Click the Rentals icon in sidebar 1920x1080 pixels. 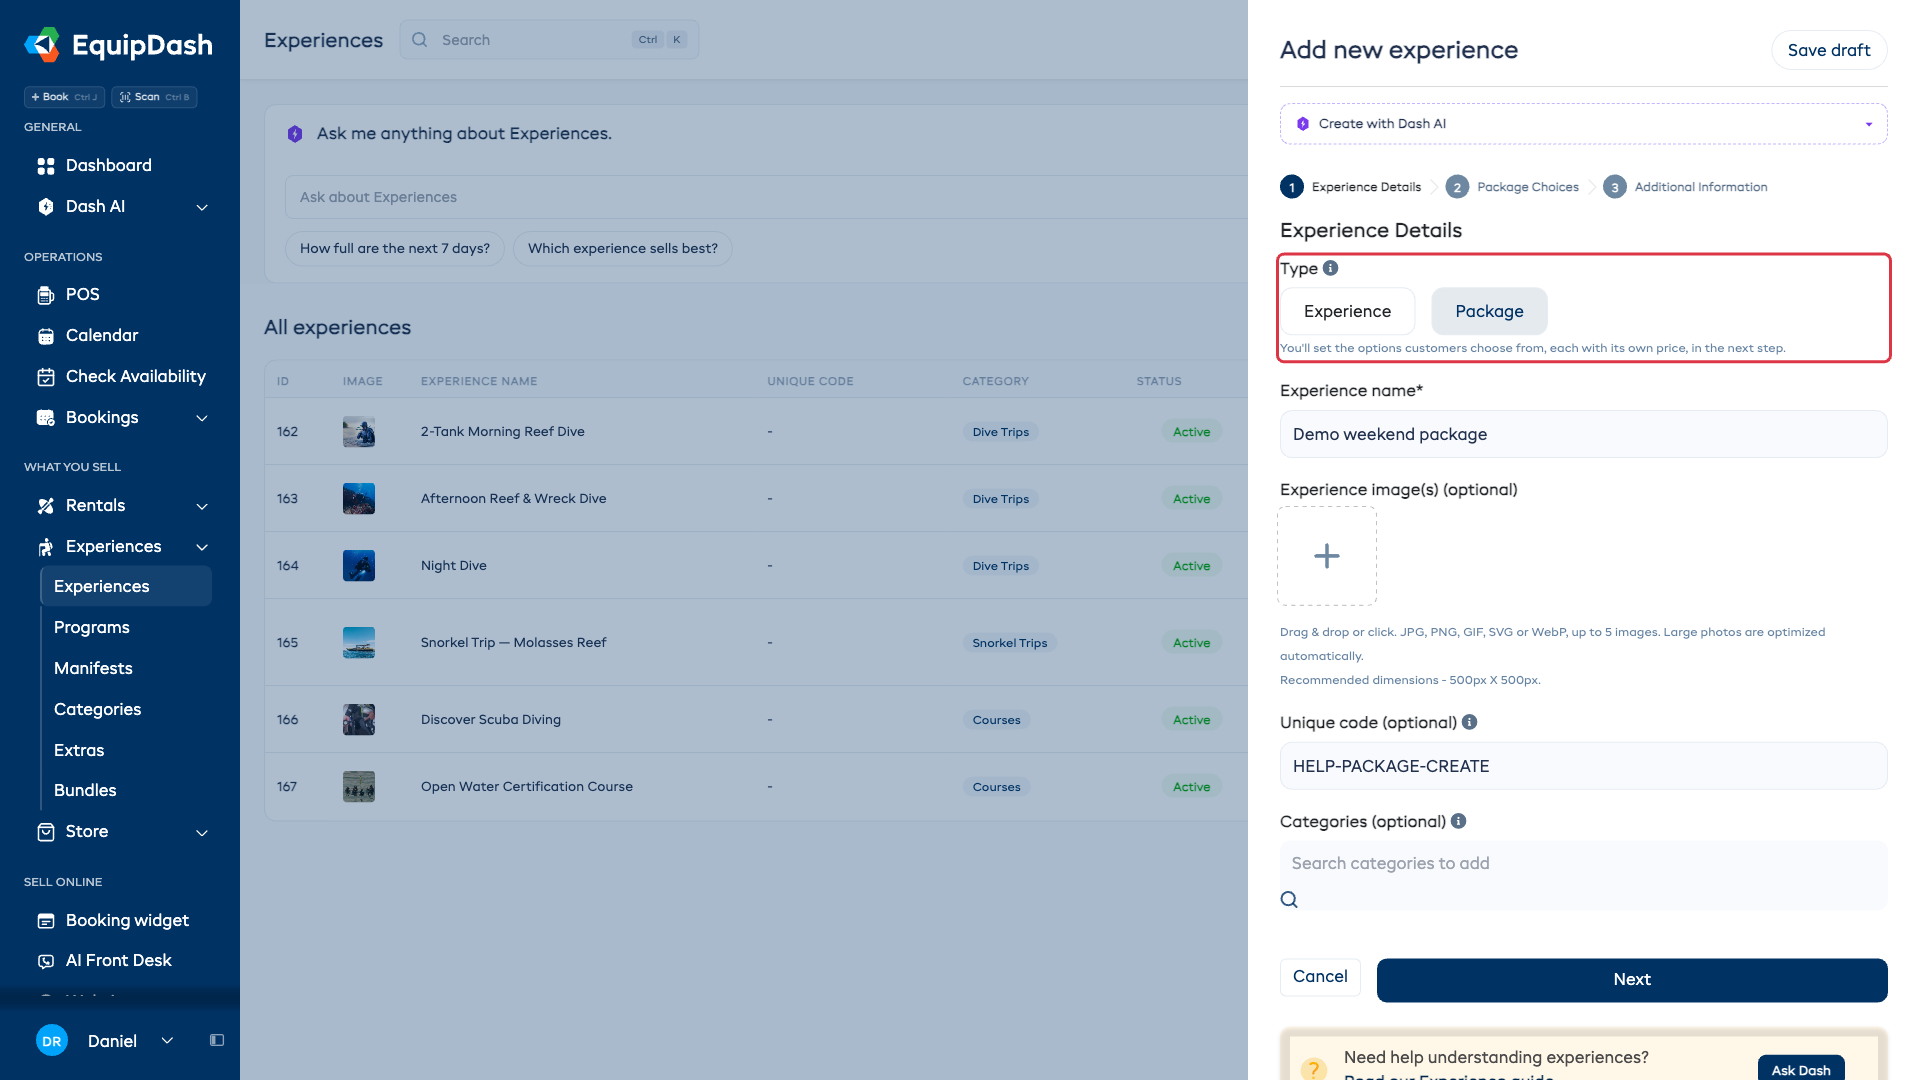pos(46,506)
